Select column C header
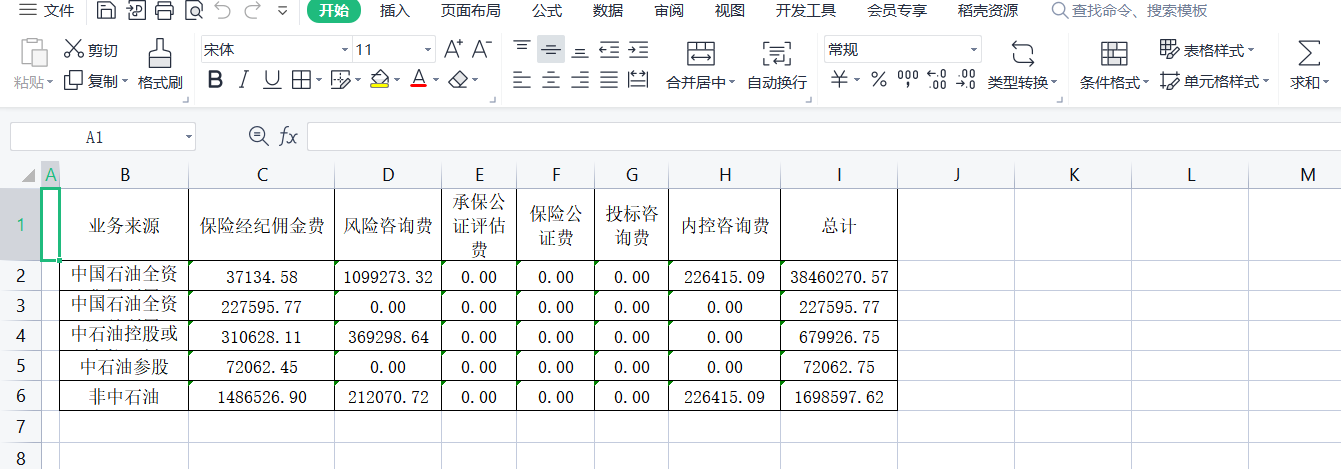 click(262, 175)
